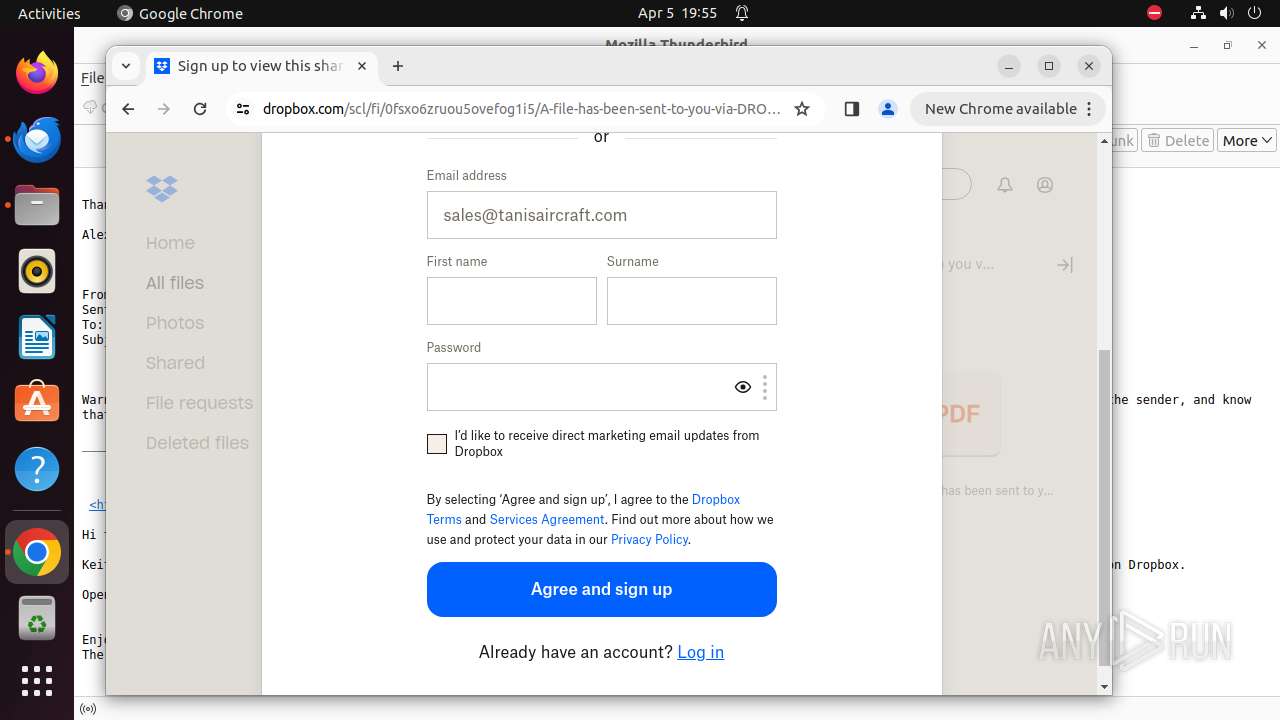The height and width of the screenshot is (720, 1280).
Task: Go forward in Chrome
Action: point(164,109)
